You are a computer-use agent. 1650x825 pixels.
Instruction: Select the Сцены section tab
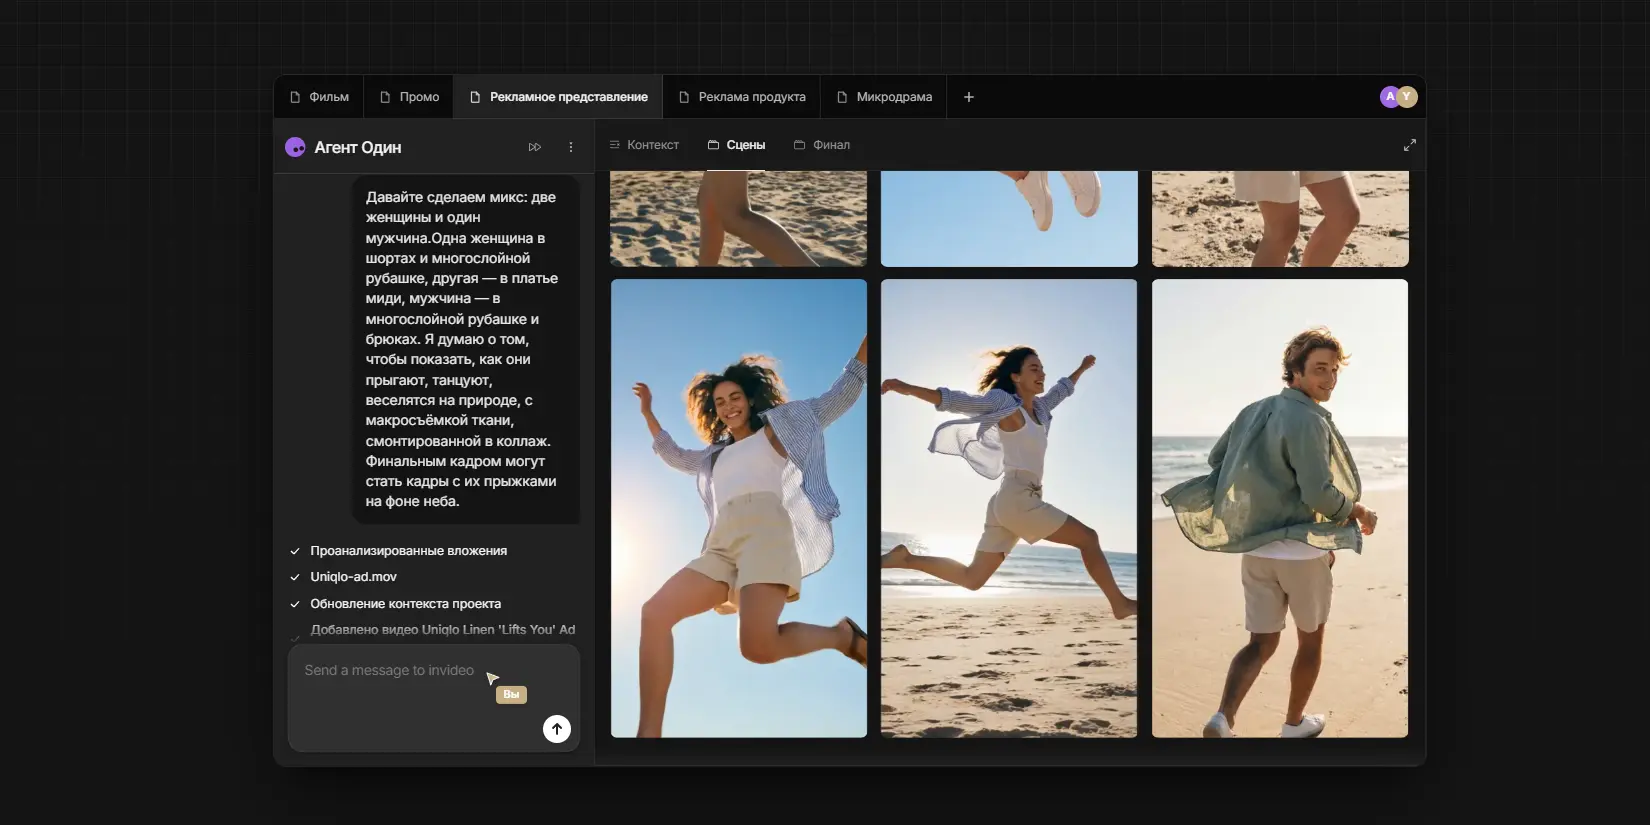[736, 145]
